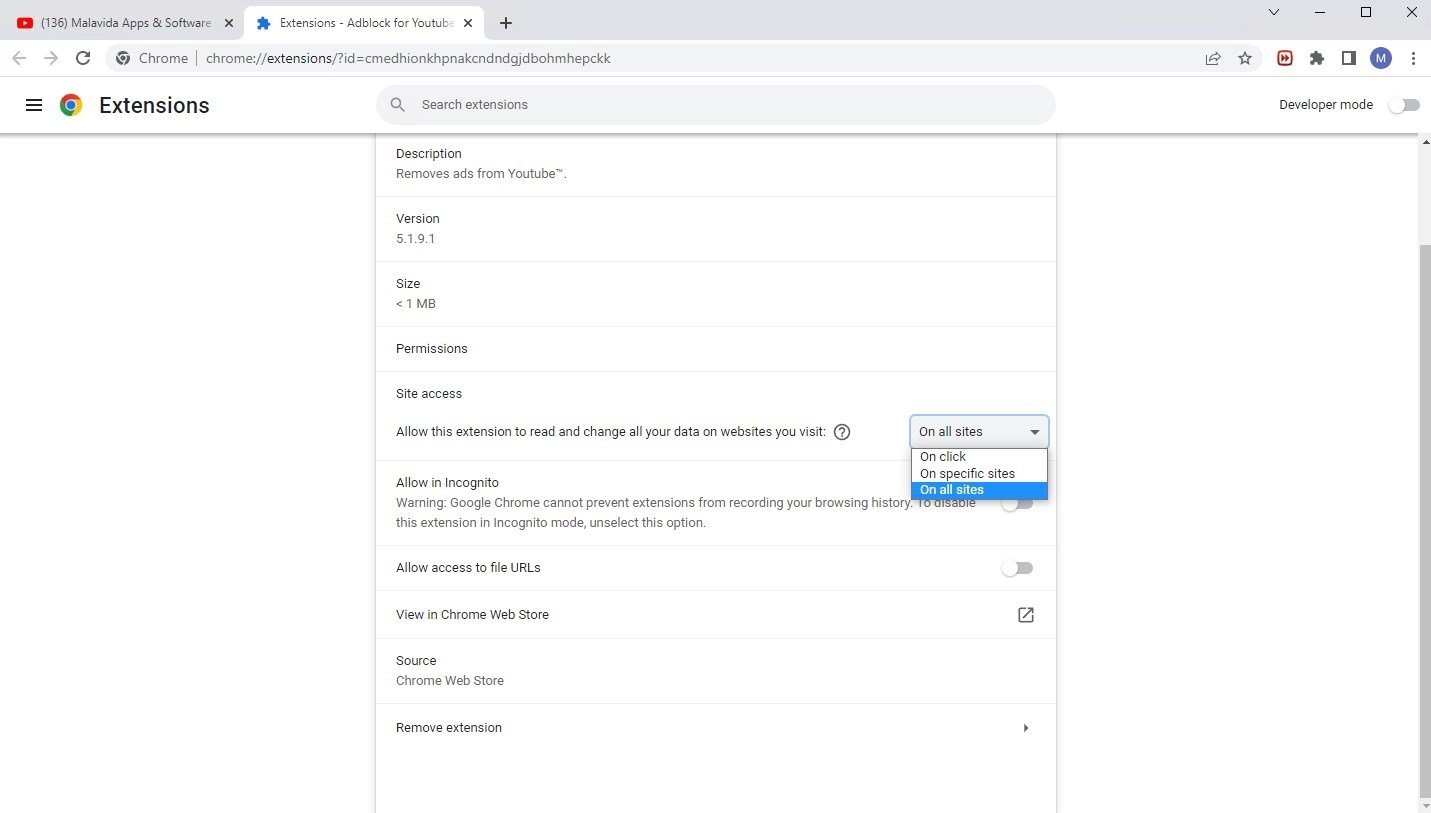Expand the Remove extension arrow
Viewport: 1431px width, 813px height.
coord(1026,728)
